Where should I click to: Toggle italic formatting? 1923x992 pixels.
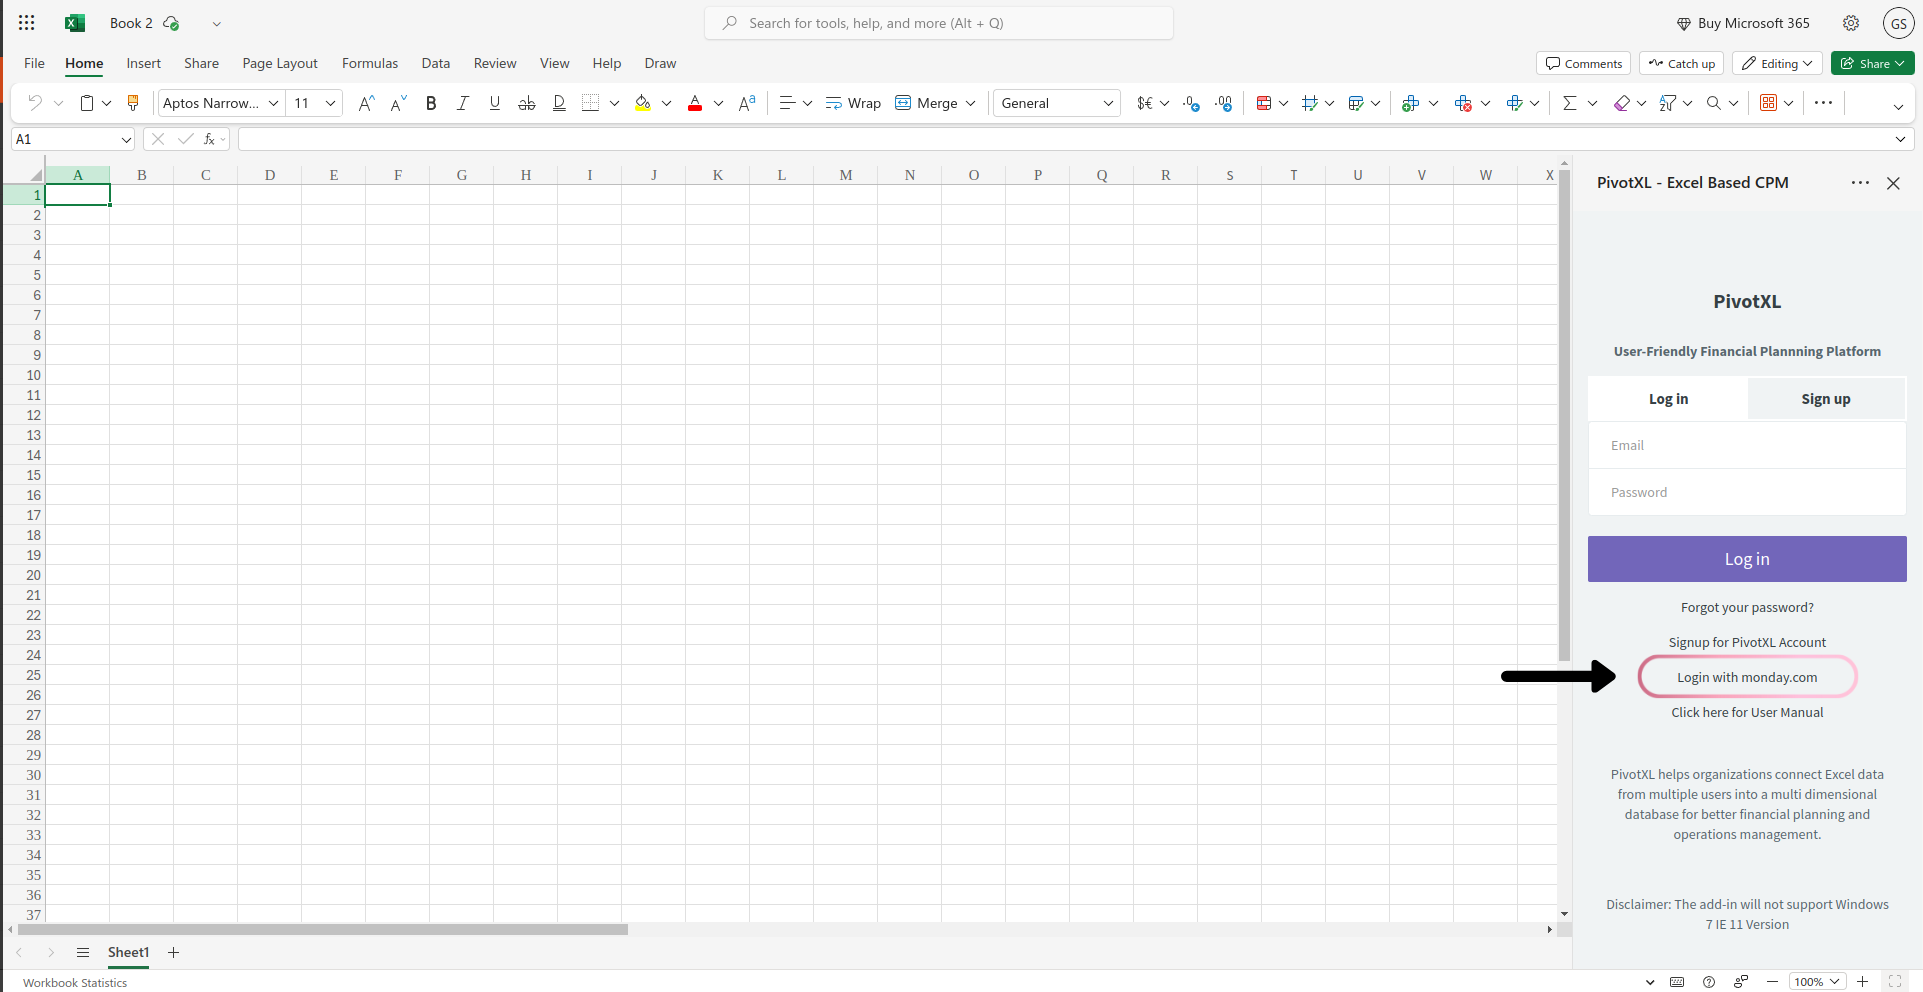click(x=462, y=102)
